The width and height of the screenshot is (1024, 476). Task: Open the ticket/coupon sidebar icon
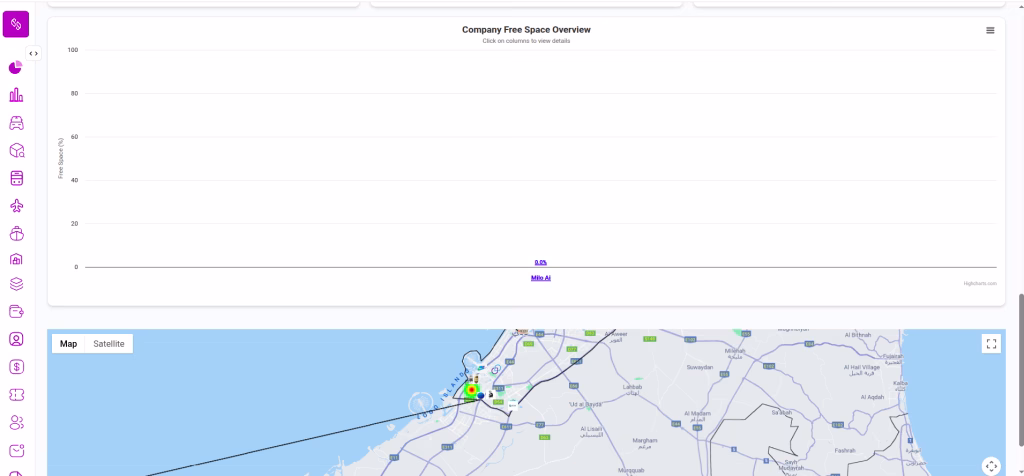[x=17, y=395]
